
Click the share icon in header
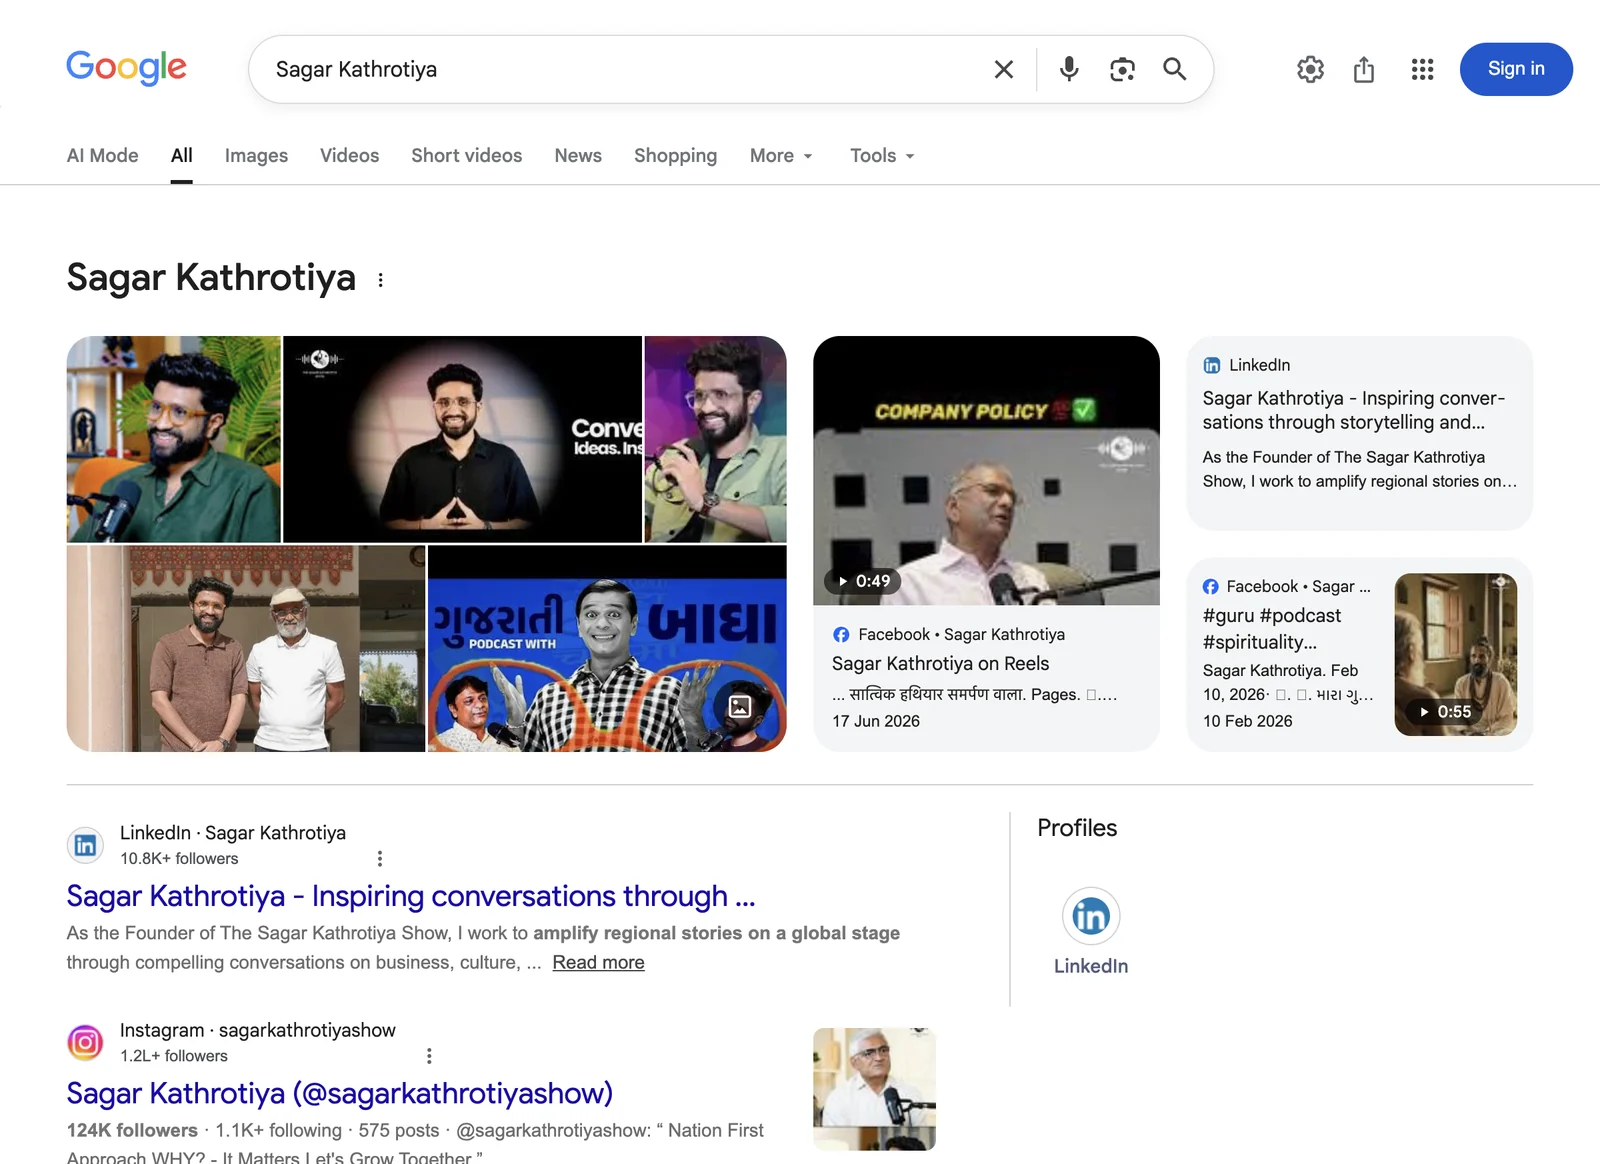point(1364,69)
